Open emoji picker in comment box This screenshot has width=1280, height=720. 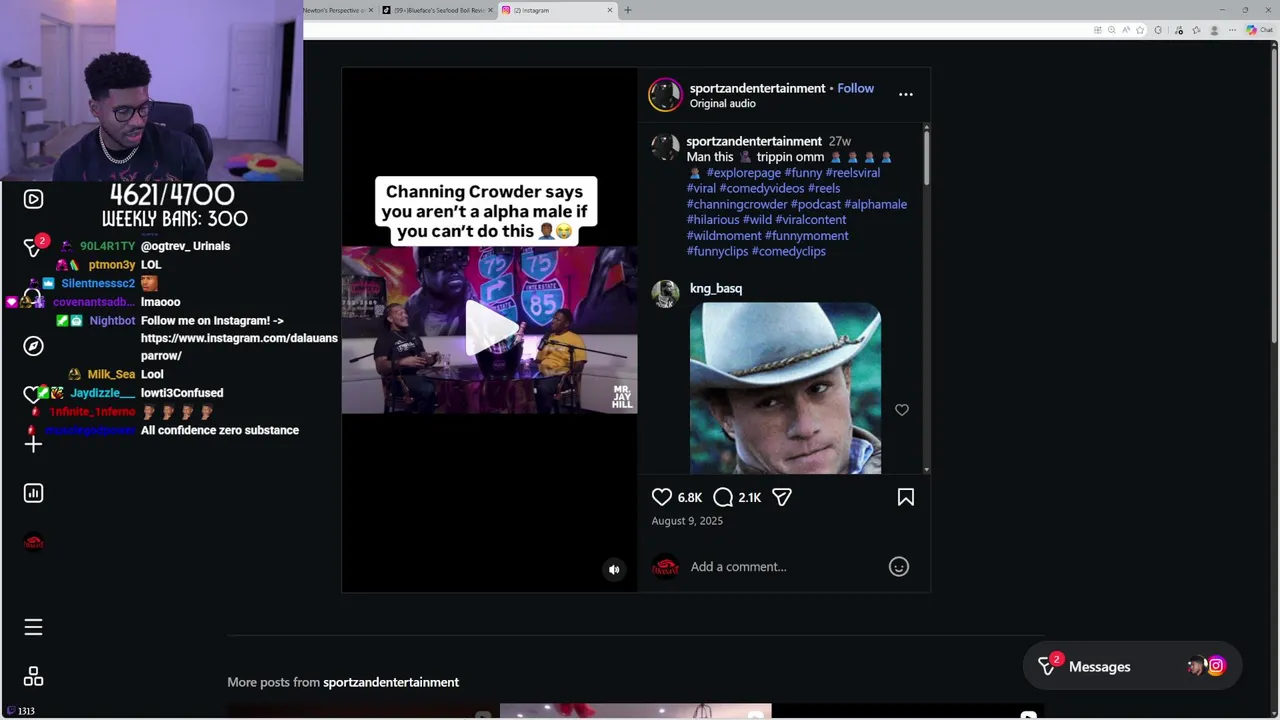click(899, 566)
